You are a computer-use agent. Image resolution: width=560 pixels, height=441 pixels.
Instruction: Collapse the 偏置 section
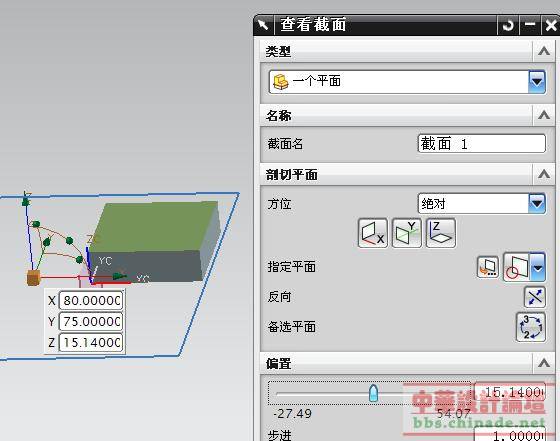[544, 363]
